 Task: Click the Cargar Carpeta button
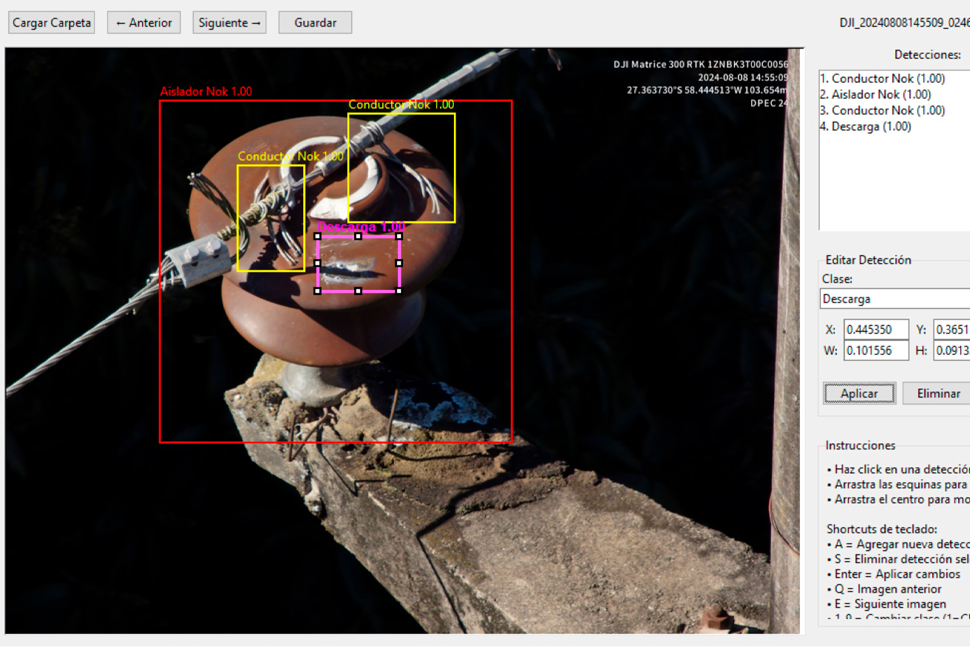pos(51,23)
